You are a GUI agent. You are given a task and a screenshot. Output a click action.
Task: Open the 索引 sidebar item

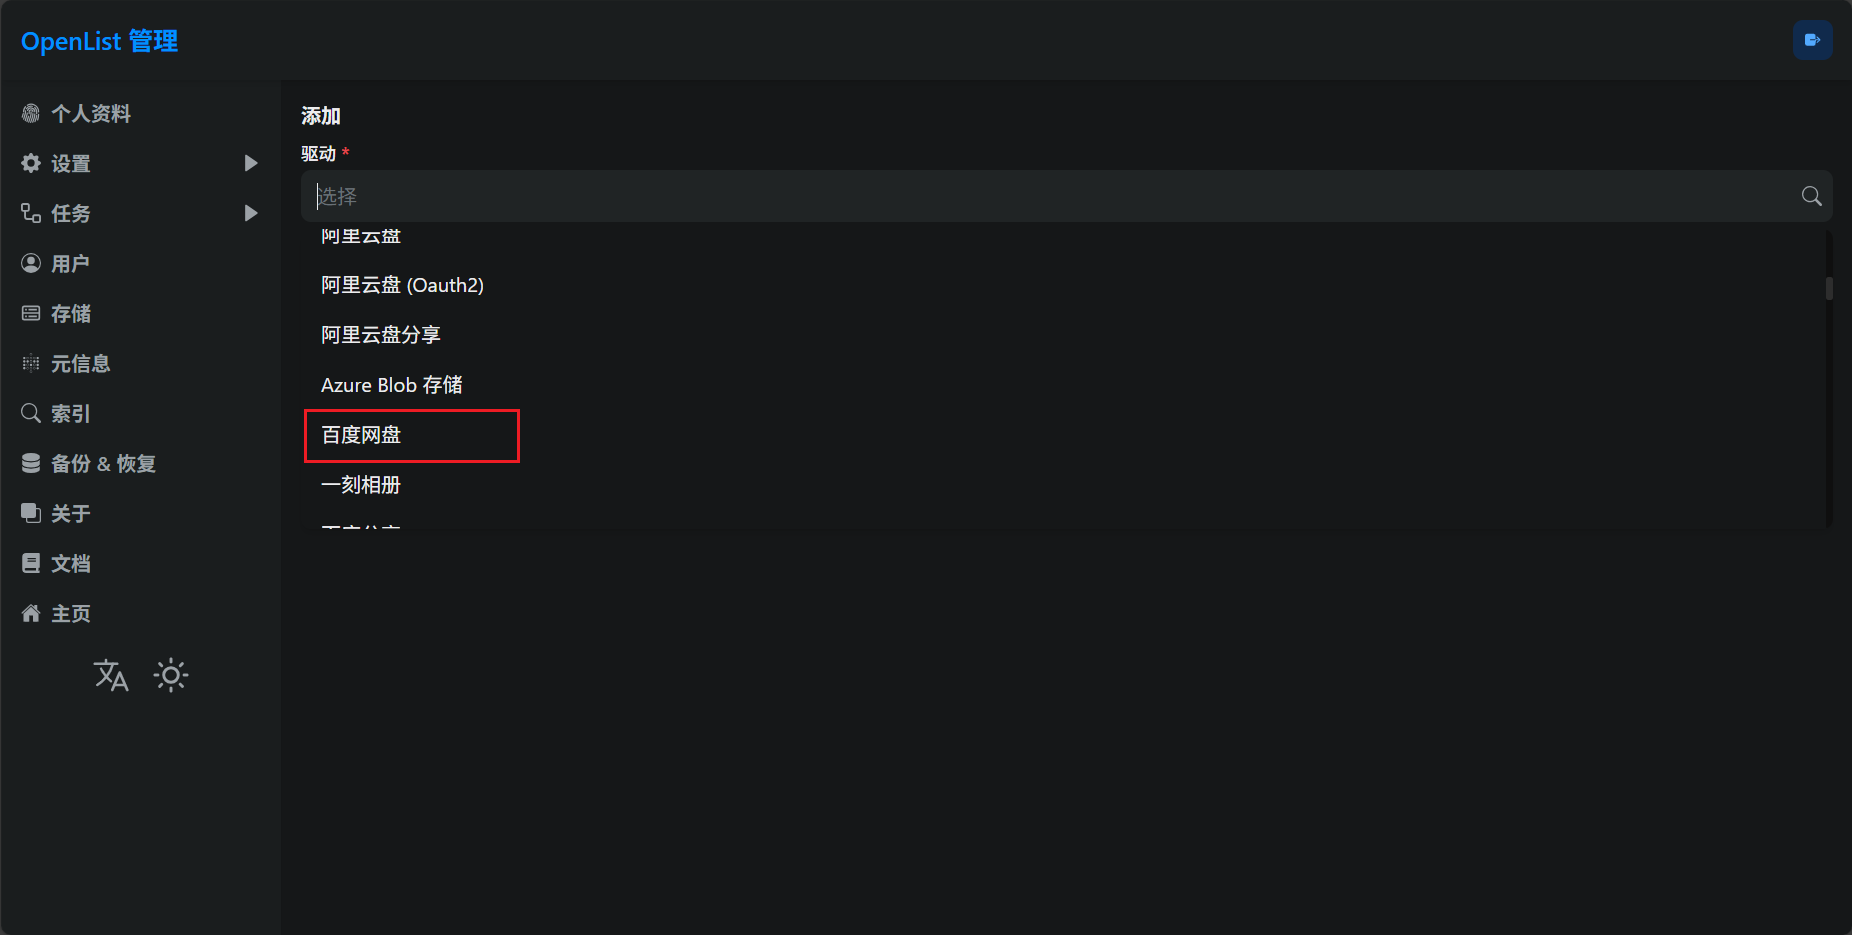click(x=70, y=414)
